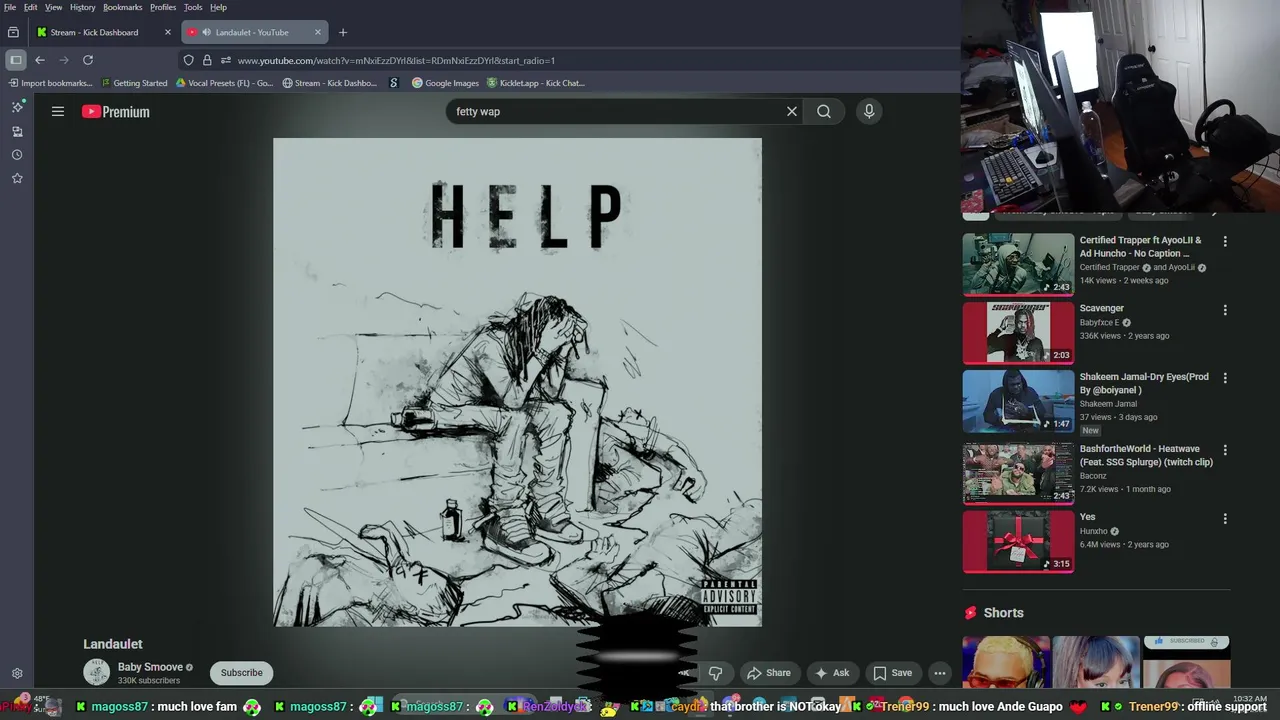This screenshot has height=720, width=1280.
Task: Go forward with the browser forward arrow
Action: tap(64, 60)
